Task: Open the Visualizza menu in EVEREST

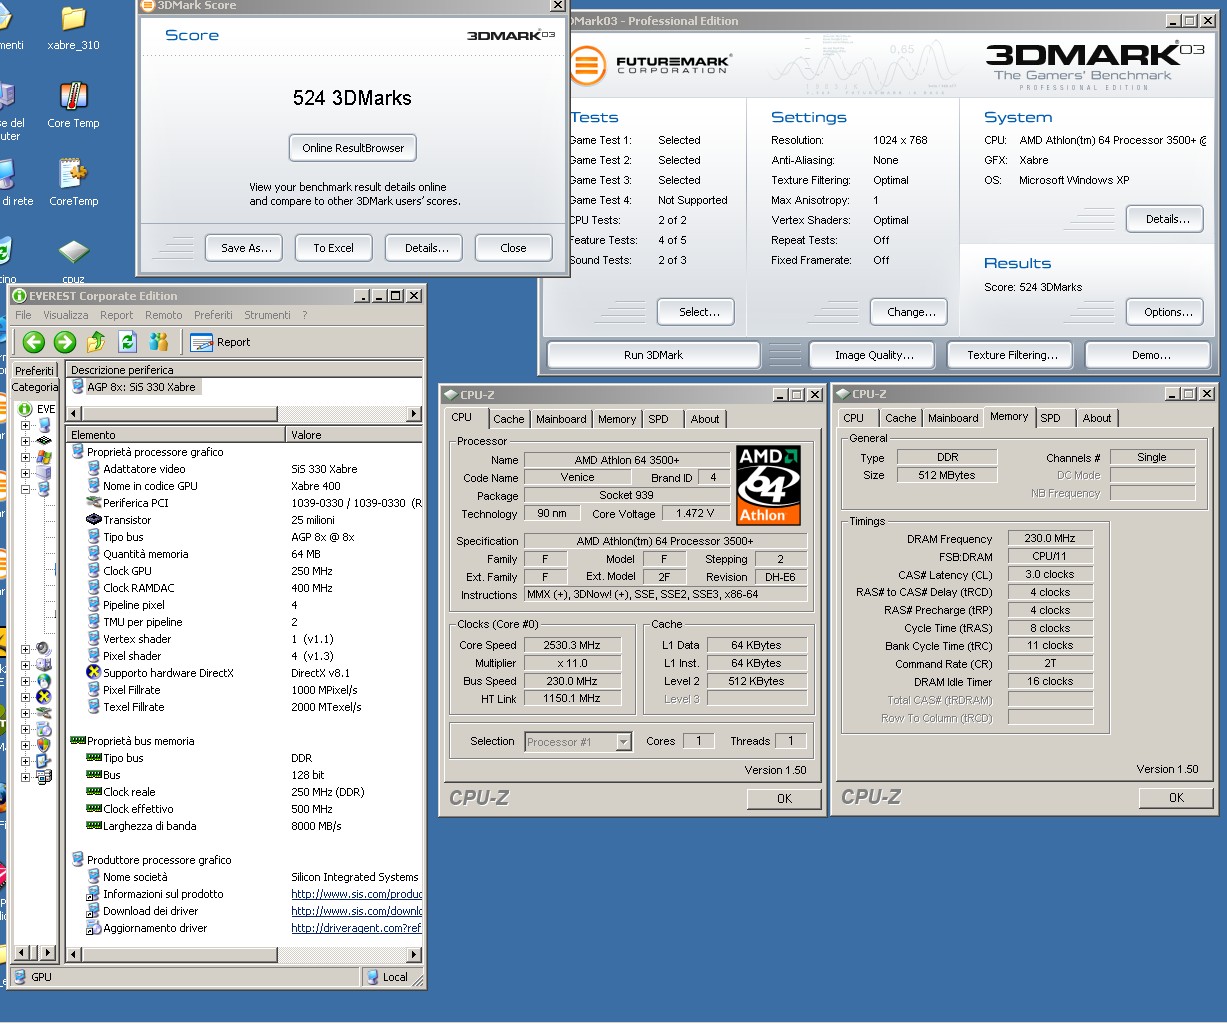Action: tap(66, 315)
